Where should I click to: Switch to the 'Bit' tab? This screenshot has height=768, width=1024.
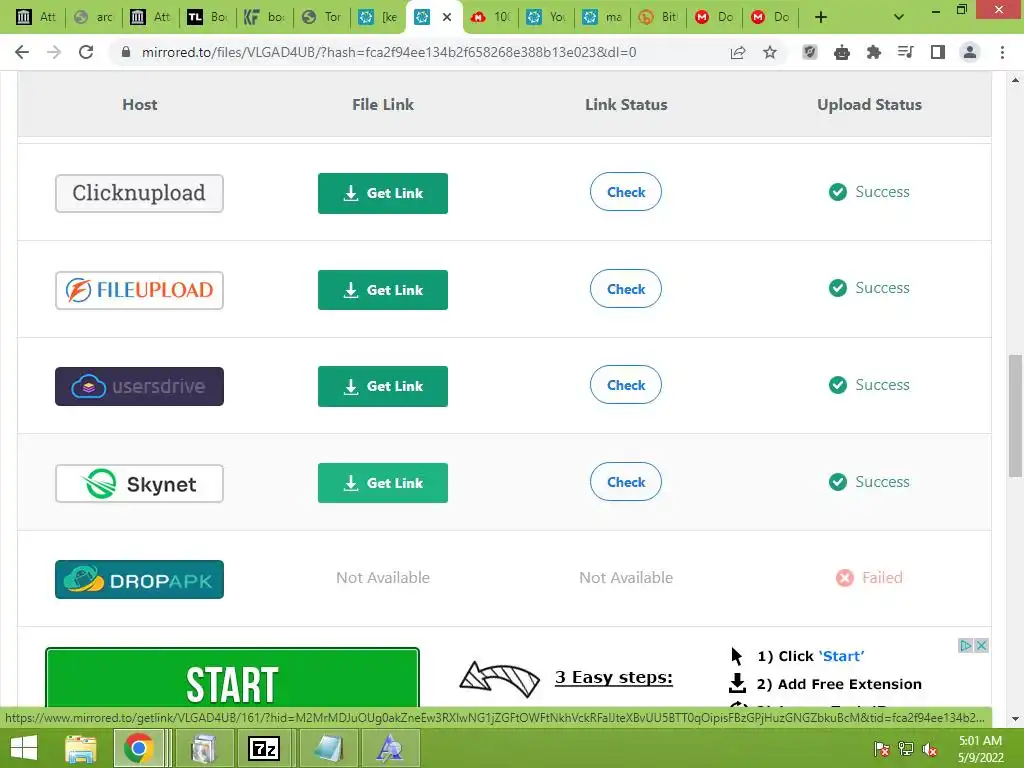click(659, 17)
